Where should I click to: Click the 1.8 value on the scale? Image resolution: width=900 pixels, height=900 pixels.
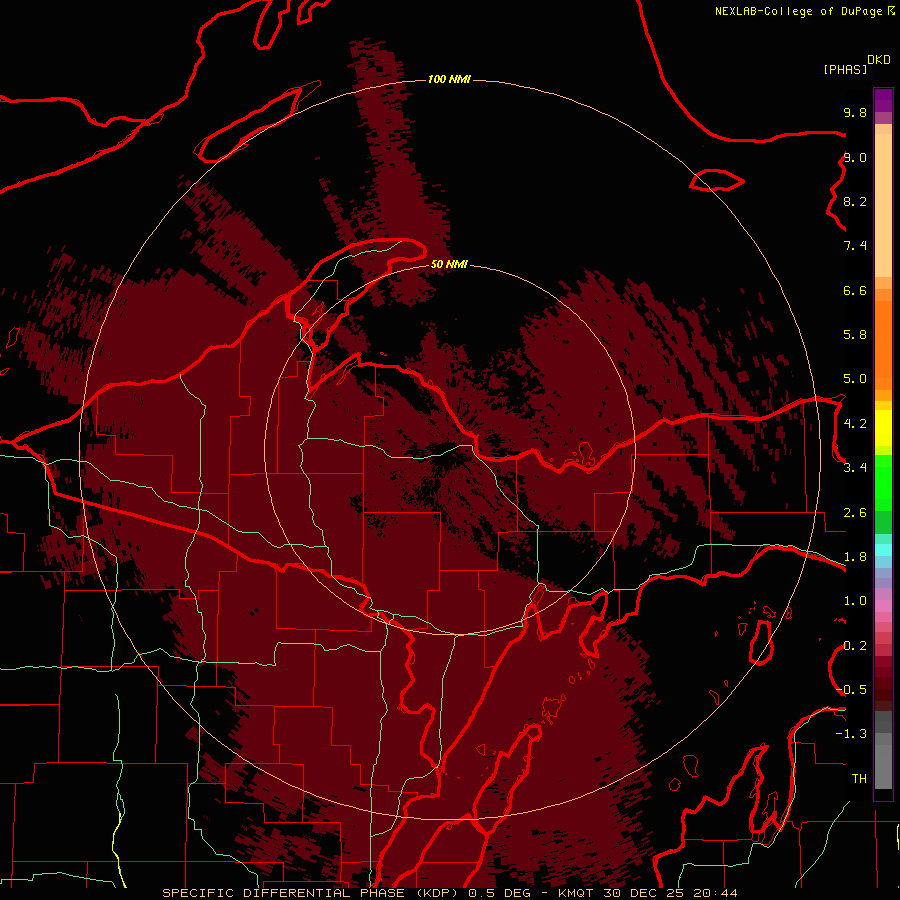click(x=855, y=557)
